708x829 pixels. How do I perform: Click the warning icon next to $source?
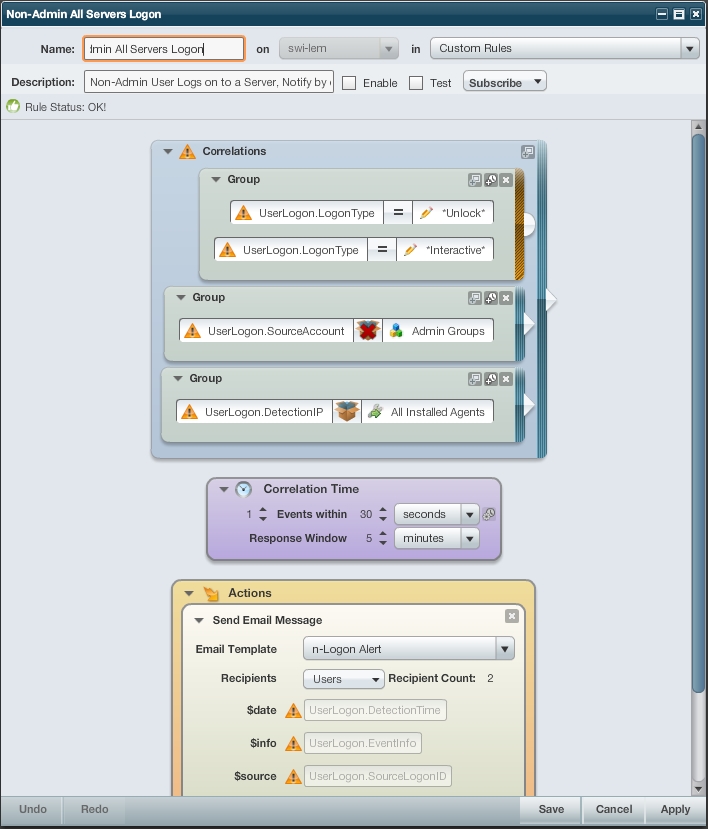[x=293, y=777]
